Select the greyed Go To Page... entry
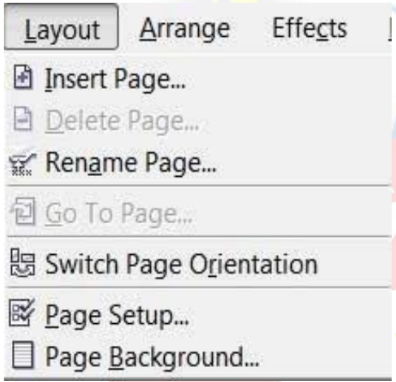 (x=199, y=212)
